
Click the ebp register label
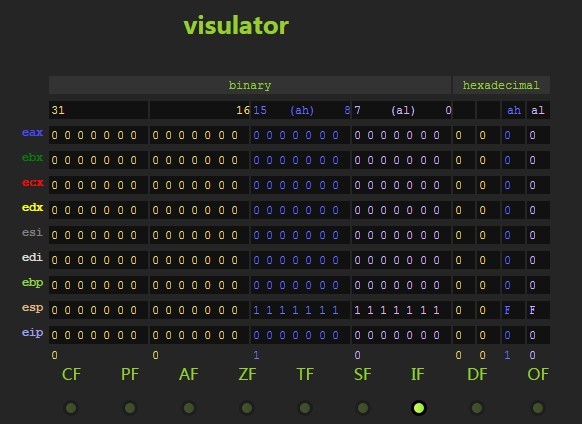pos(32,283)
